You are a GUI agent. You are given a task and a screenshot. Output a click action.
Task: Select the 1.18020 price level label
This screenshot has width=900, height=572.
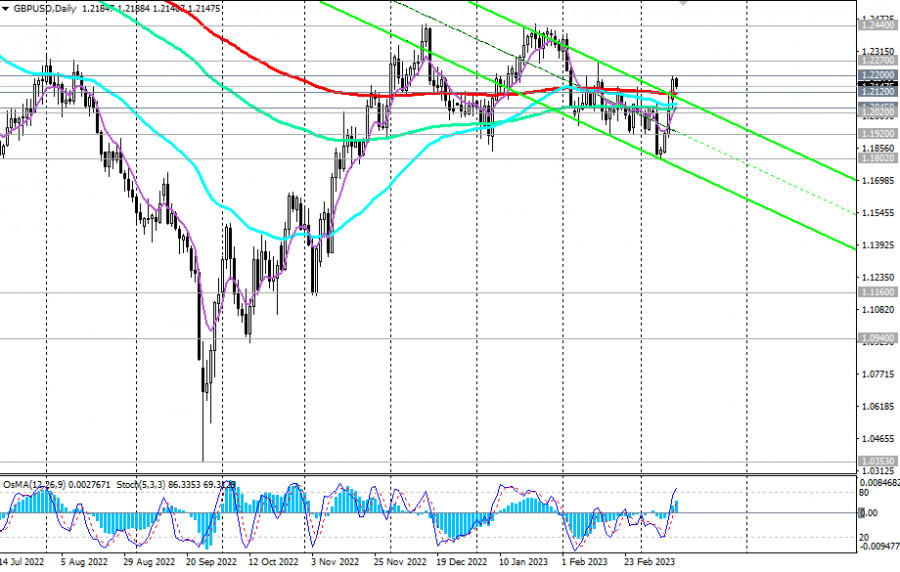pos(877,158)
